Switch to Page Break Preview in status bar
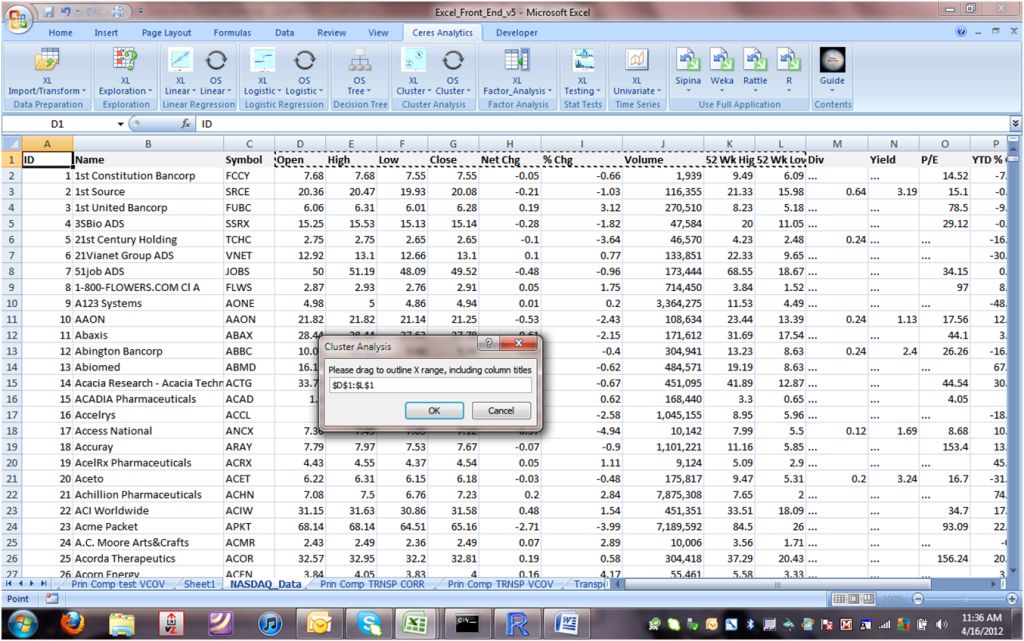The image size is (1024, 641). click(x=868, y=599)
